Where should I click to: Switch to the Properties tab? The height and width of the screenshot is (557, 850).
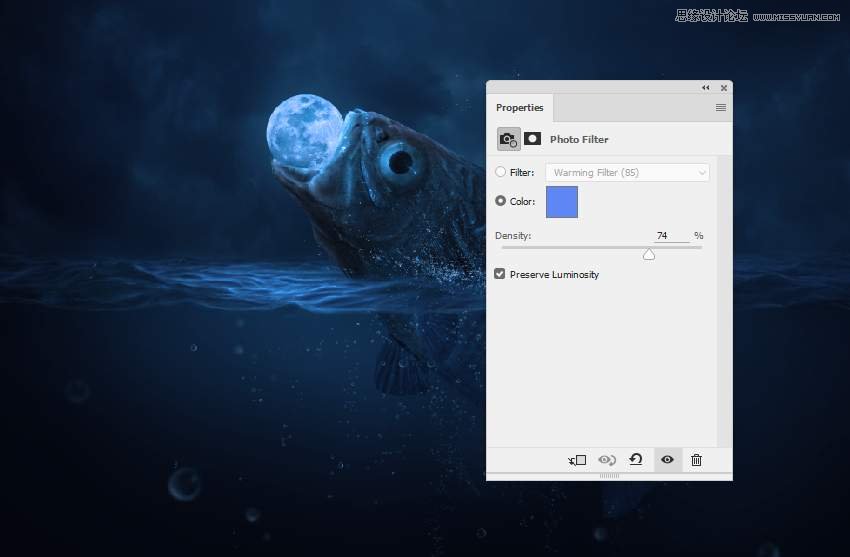pyautogui.click(x=520, y=108)
